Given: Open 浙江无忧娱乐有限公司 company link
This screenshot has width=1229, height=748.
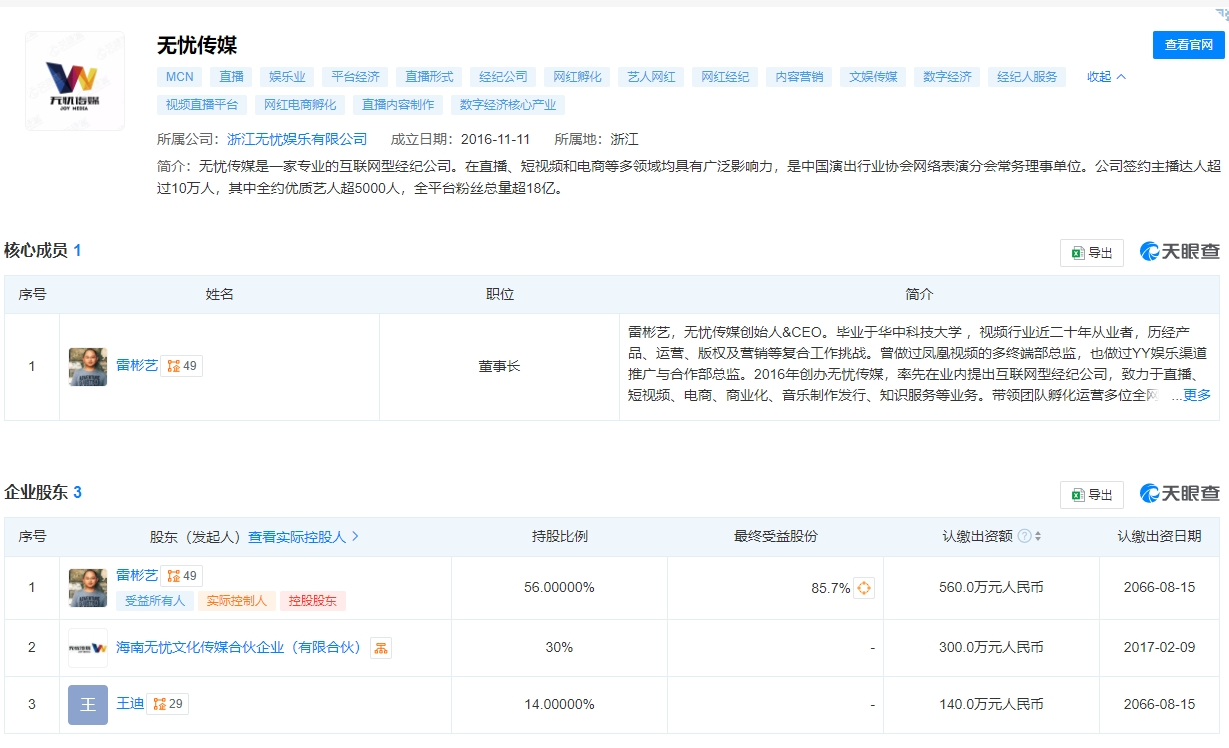Looking at the screenshot, I should (x=297, y=140).
